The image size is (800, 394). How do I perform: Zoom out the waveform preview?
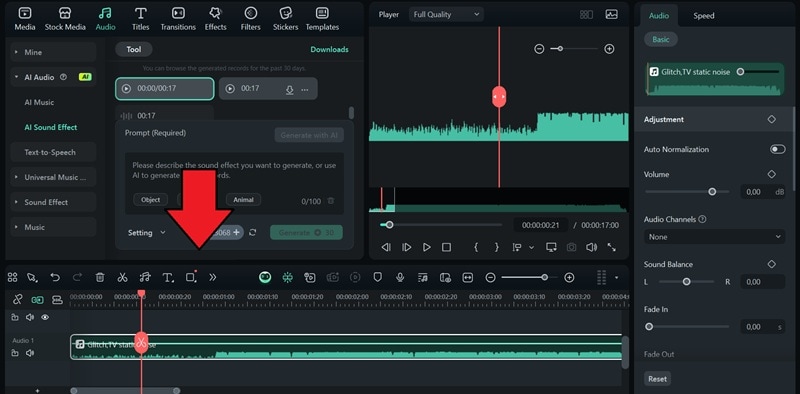click(539, 48)
